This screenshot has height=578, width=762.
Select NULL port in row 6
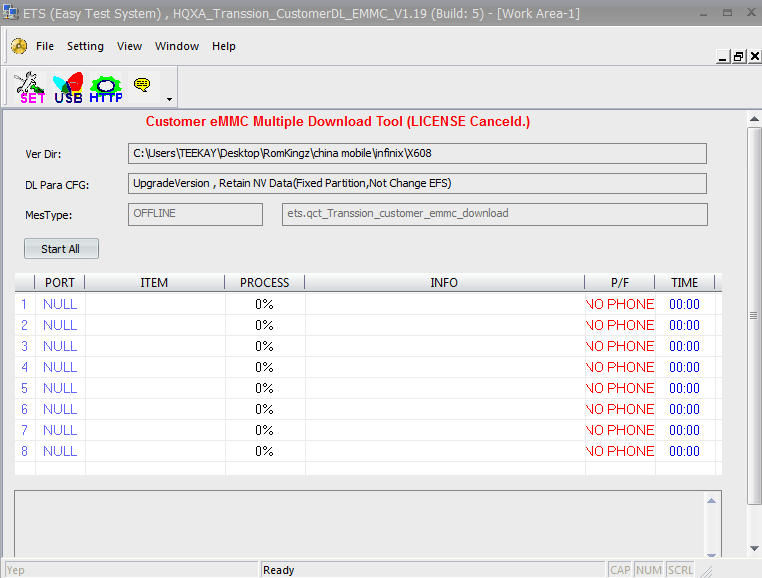[60, 409]
